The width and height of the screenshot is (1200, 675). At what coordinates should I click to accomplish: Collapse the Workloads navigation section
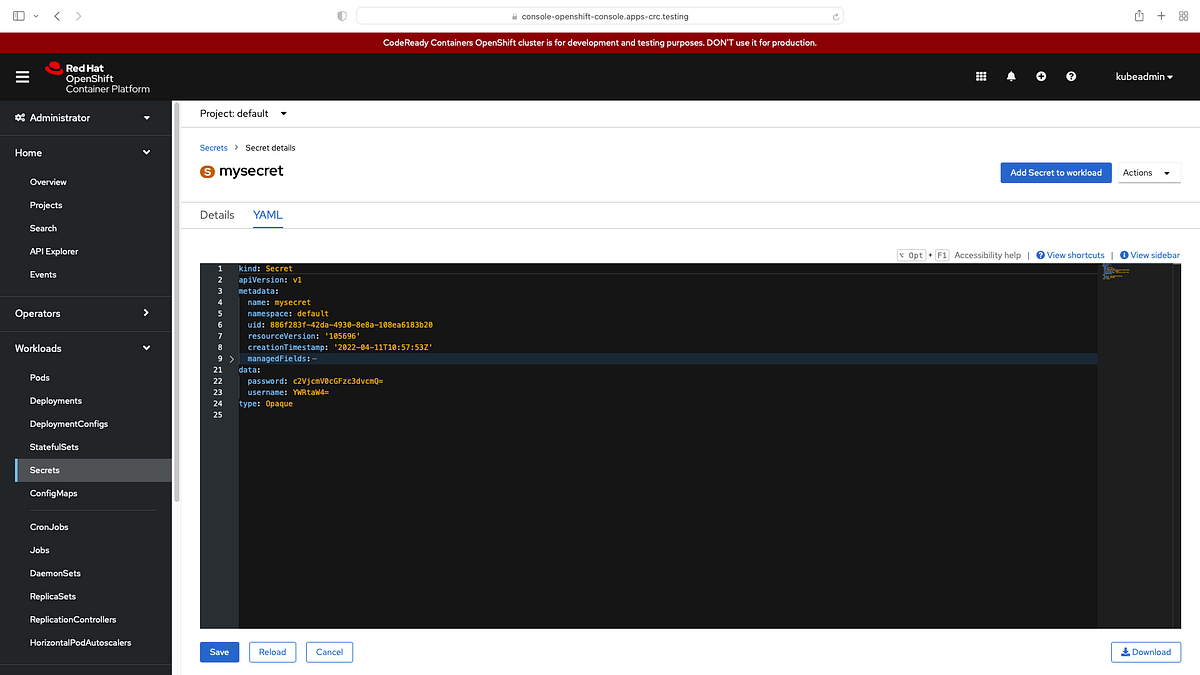[146, 347]
